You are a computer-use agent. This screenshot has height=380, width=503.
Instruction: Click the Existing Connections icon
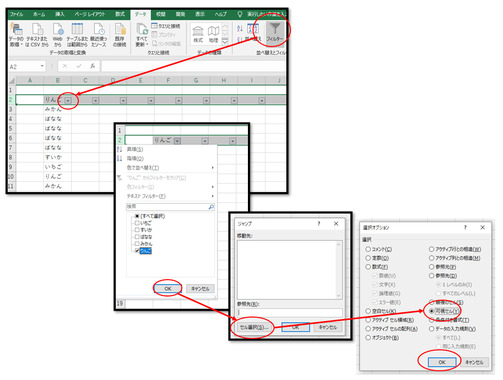coord(120,29)
